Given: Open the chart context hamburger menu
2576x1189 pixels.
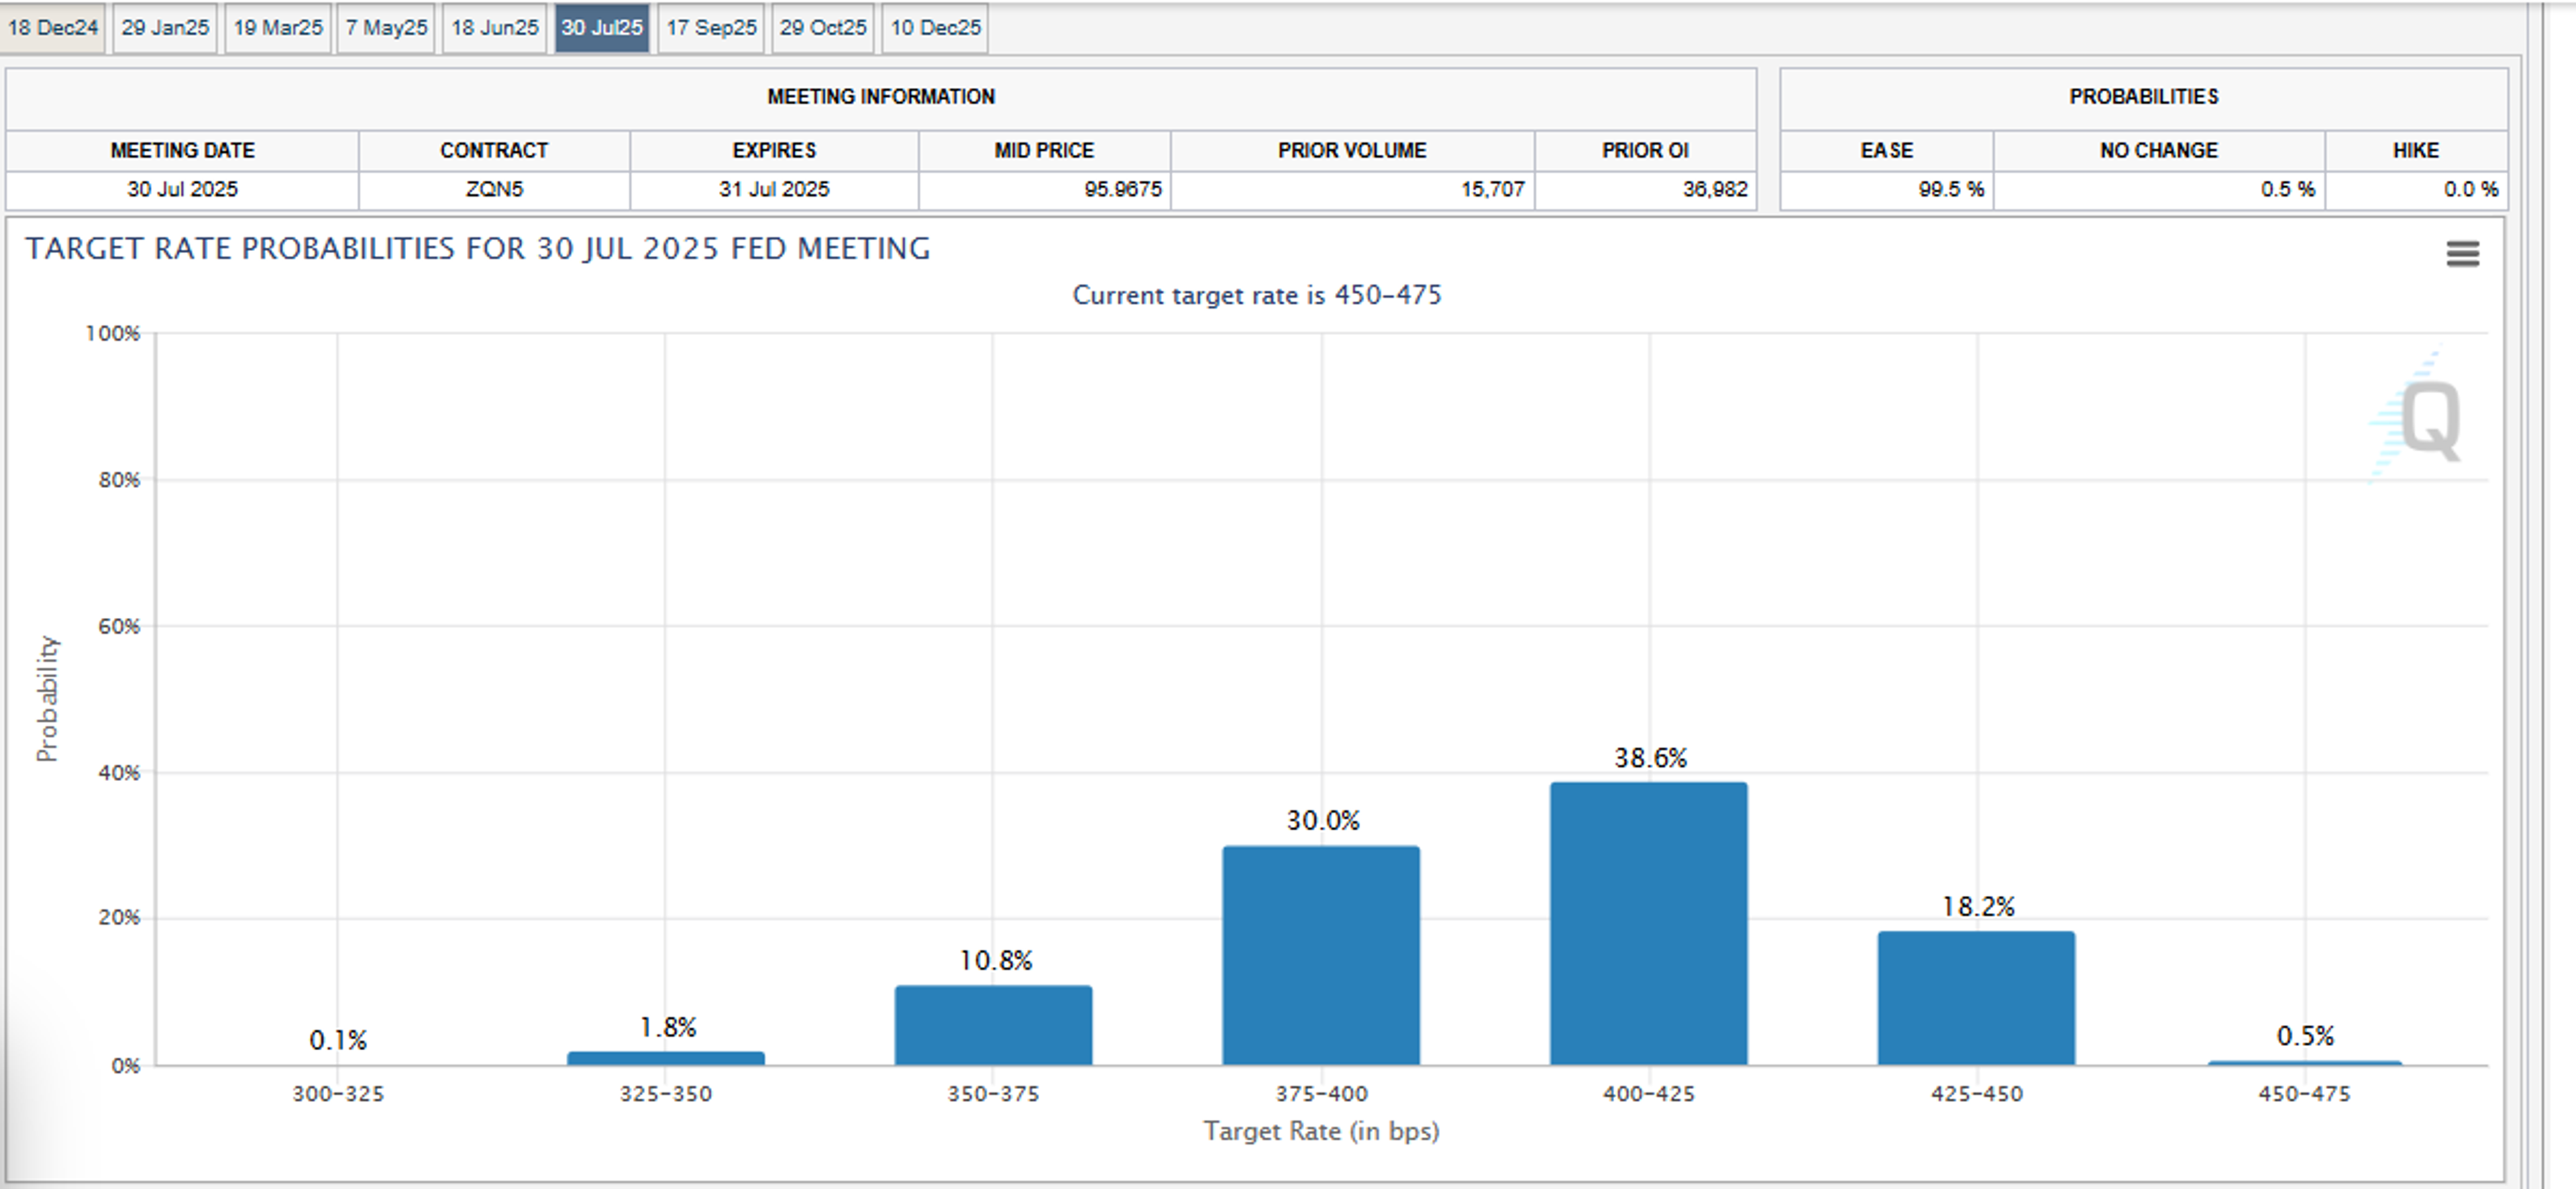Looking at the screenshot, I should tap(2462, 254).
